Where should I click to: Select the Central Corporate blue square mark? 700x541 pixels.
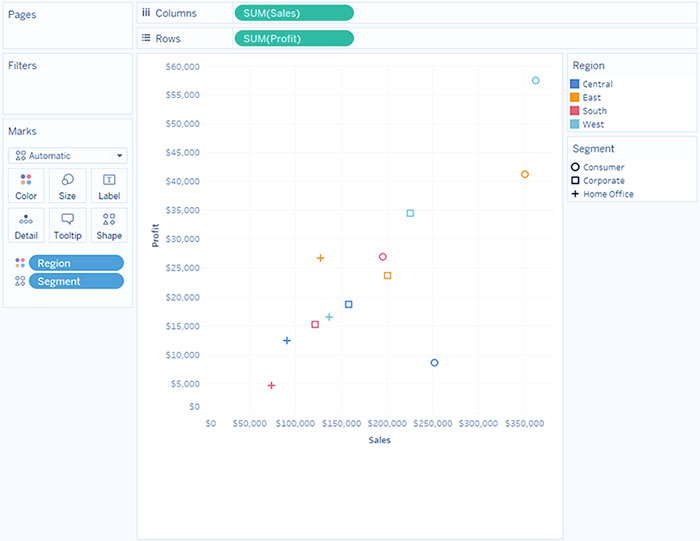point(349,304)
